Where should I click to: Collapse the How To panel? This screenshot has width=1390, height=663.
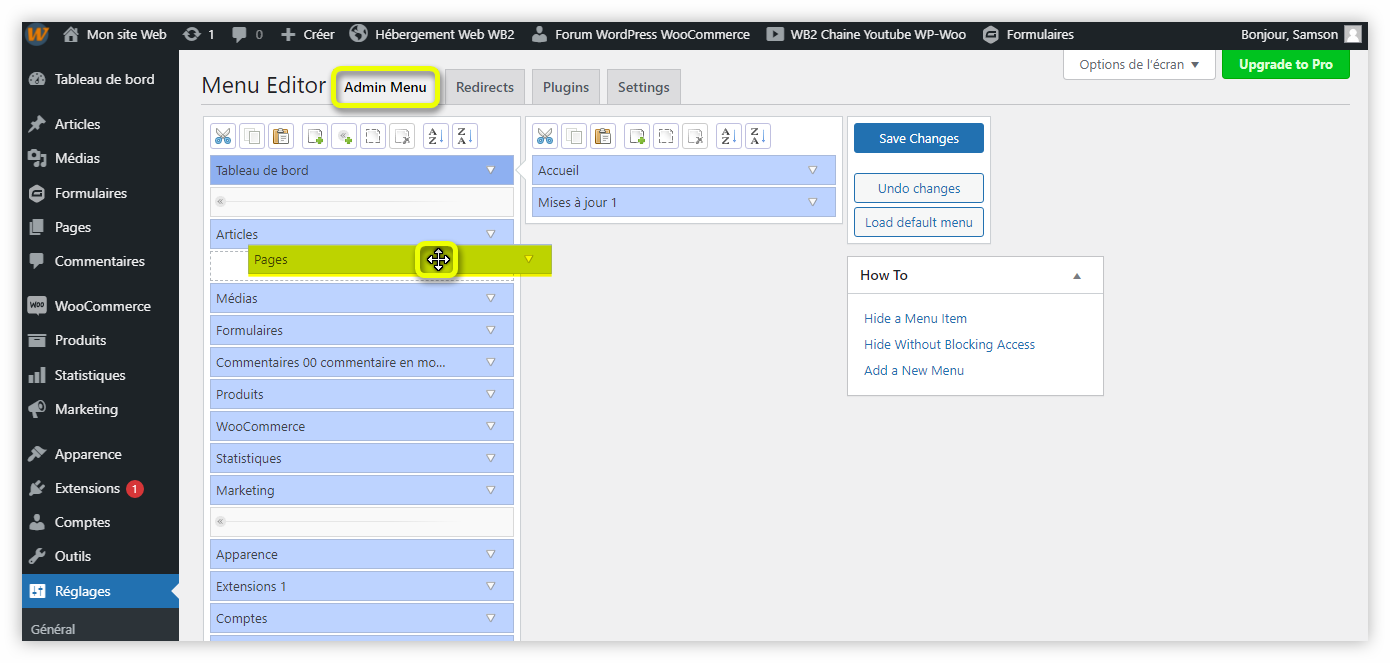coord(1077,275)
